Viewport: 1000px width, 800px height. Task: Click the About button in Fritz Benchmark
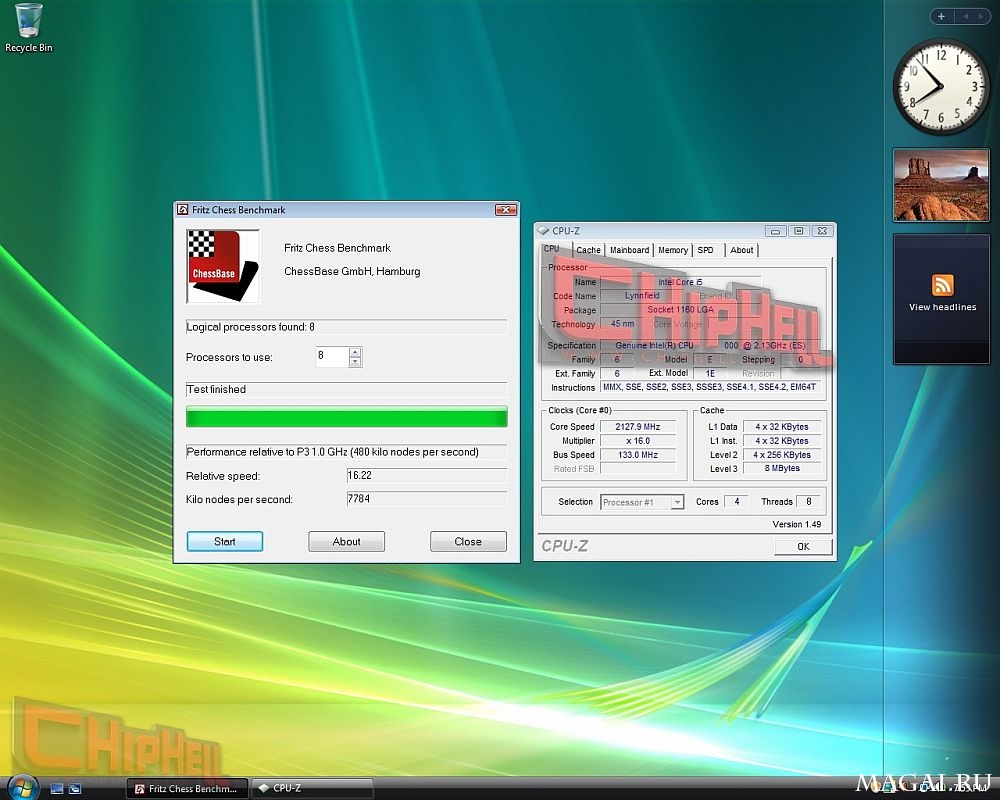point(346,542)
